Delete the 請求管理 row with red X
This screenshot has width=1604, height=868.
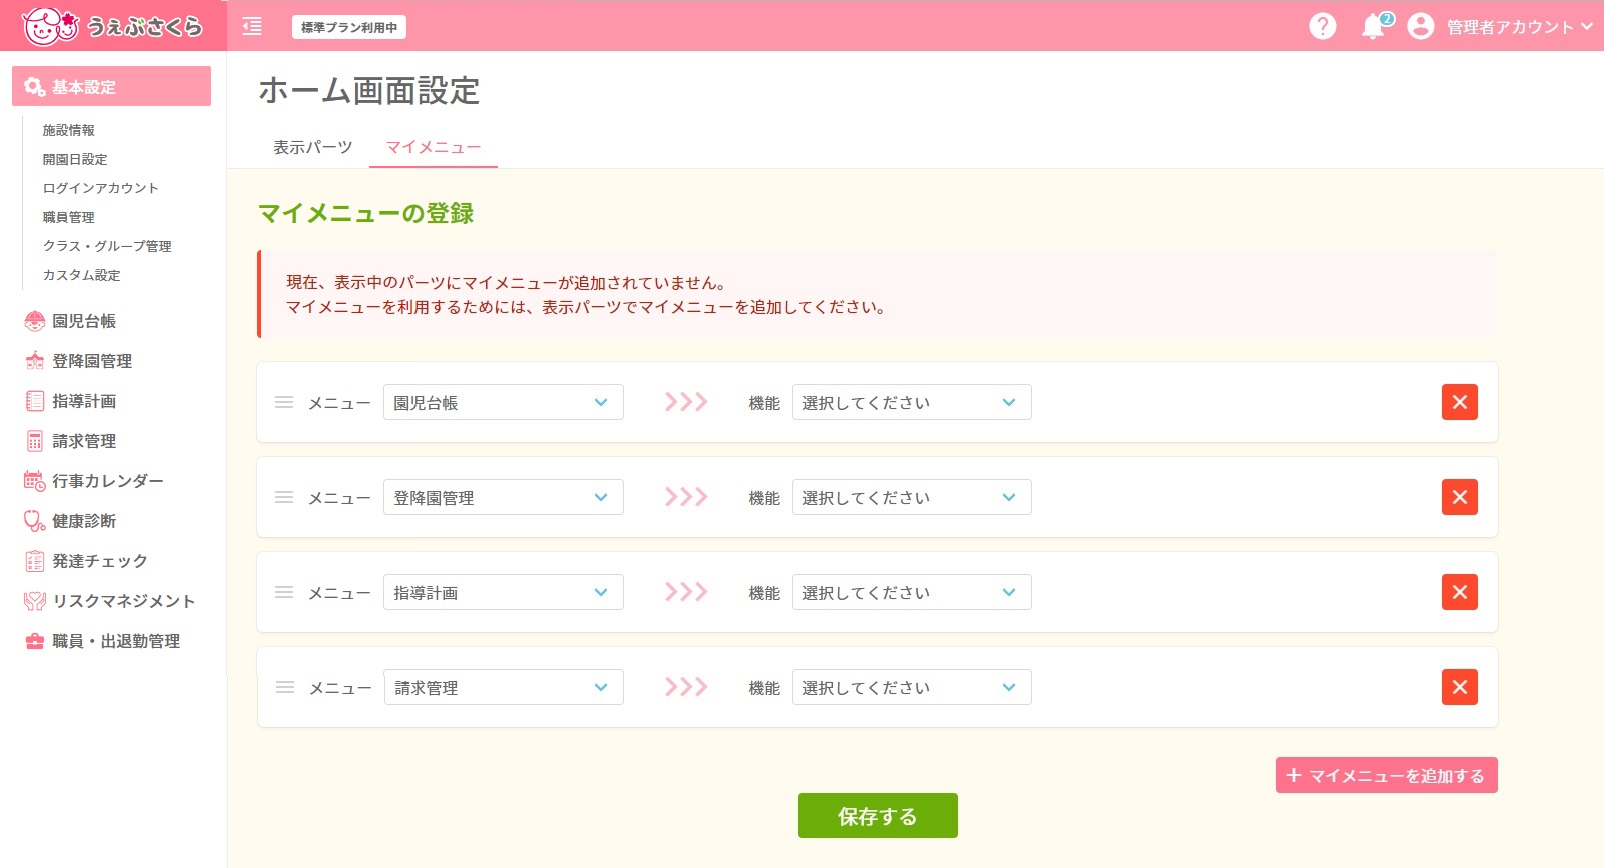pyautogui.click(x=1460, y=687)
